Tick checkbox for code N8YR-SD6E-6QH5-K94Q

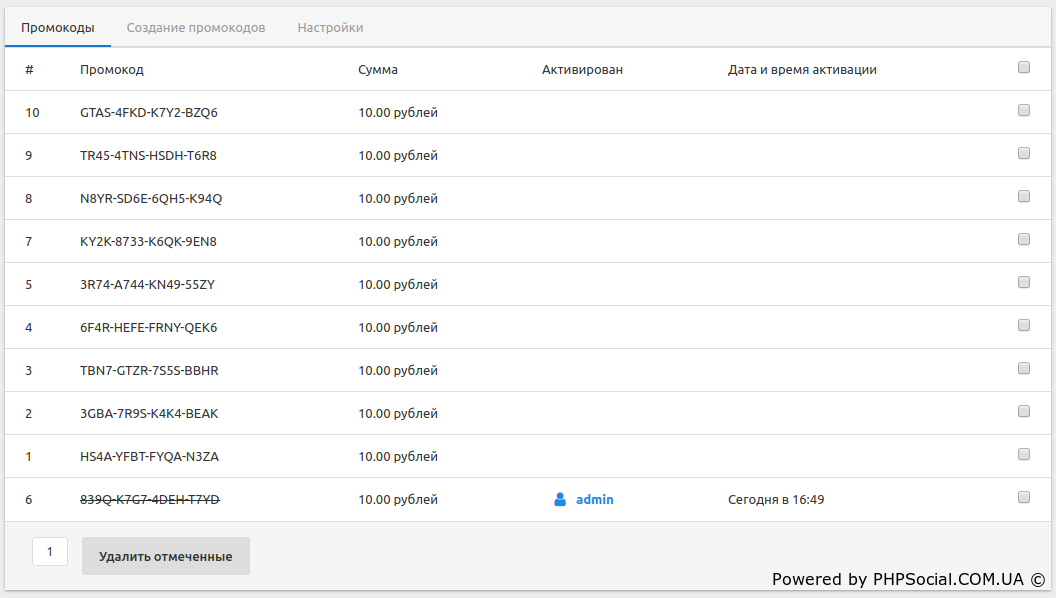coord(1023,197)
